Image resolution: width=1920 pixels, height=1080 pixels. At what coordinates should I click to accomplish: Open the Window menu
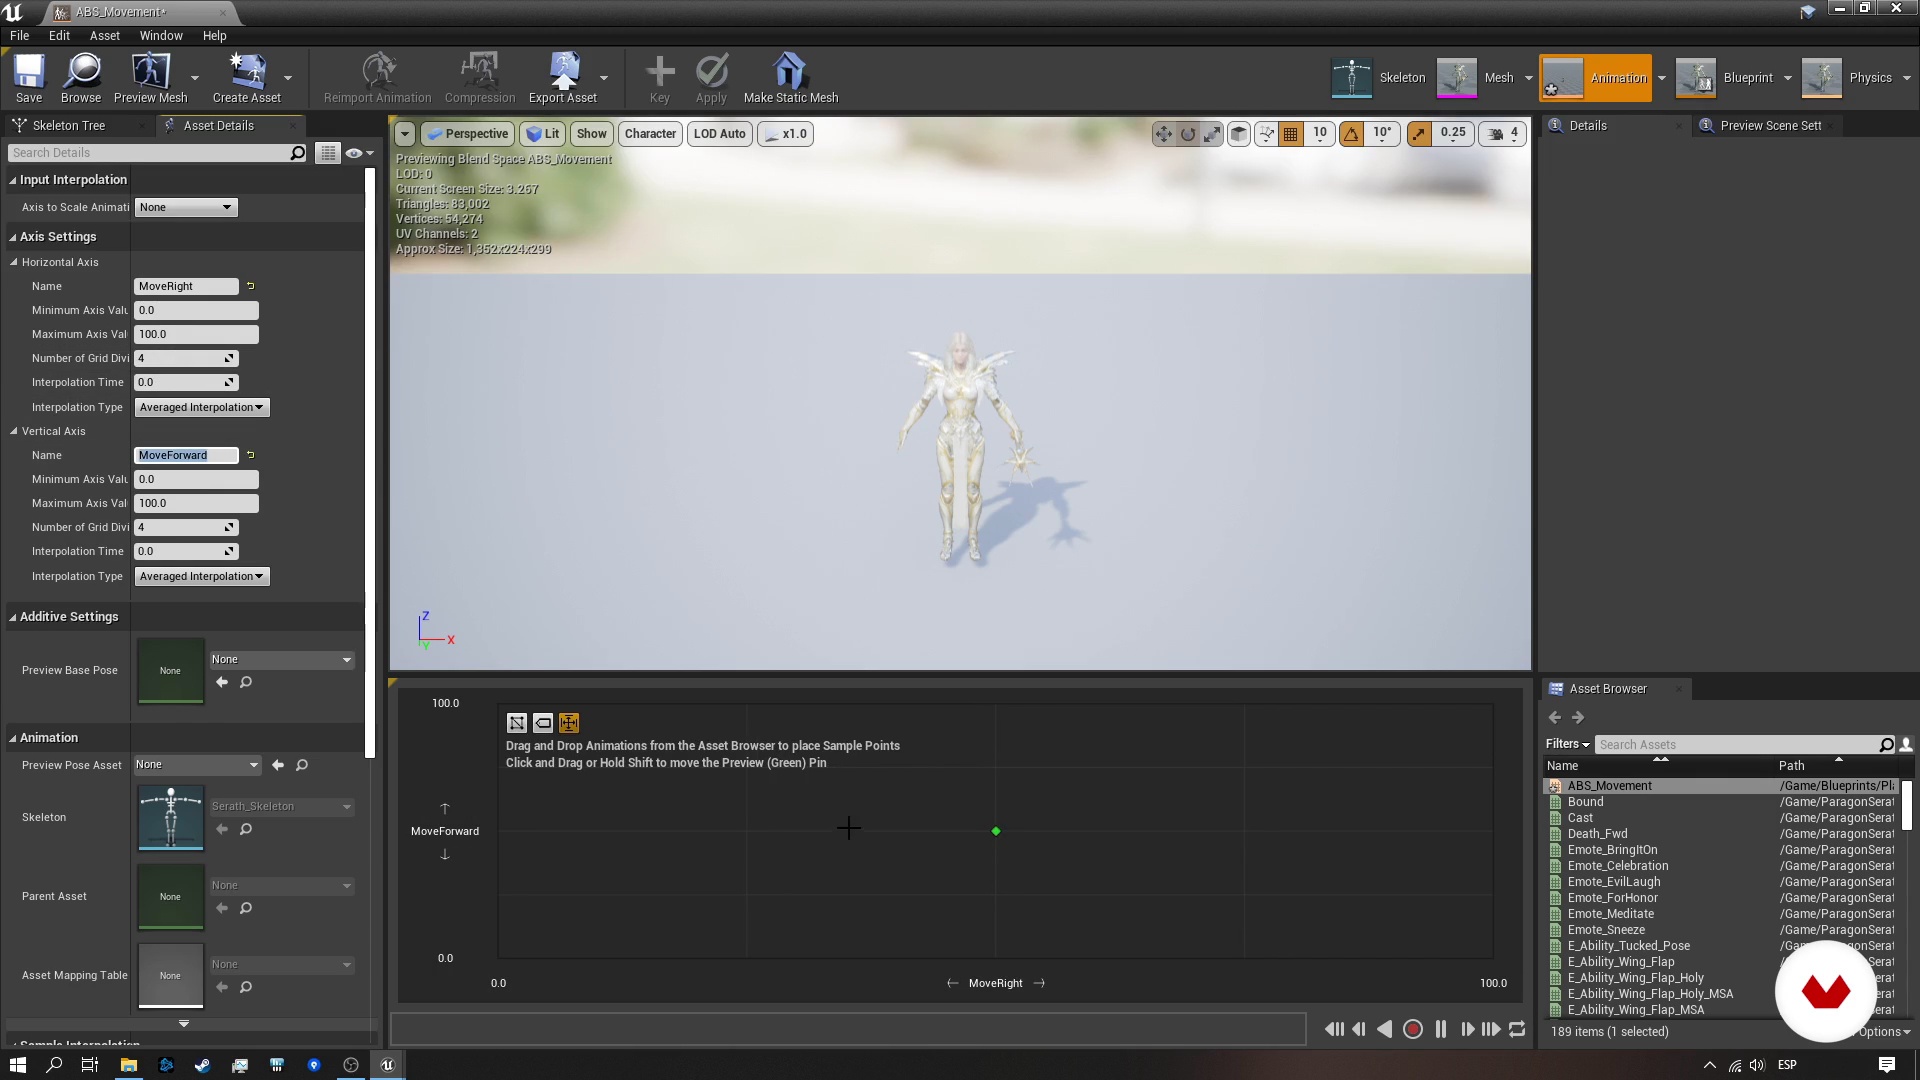click(161, 35)
